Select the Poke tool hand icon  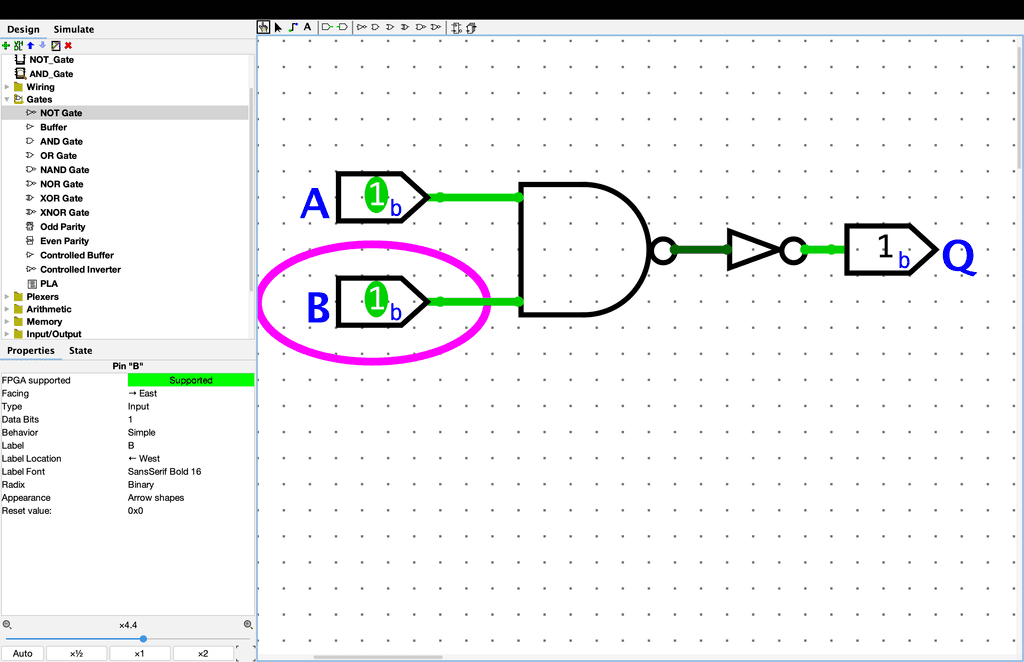tap(264, 27)
